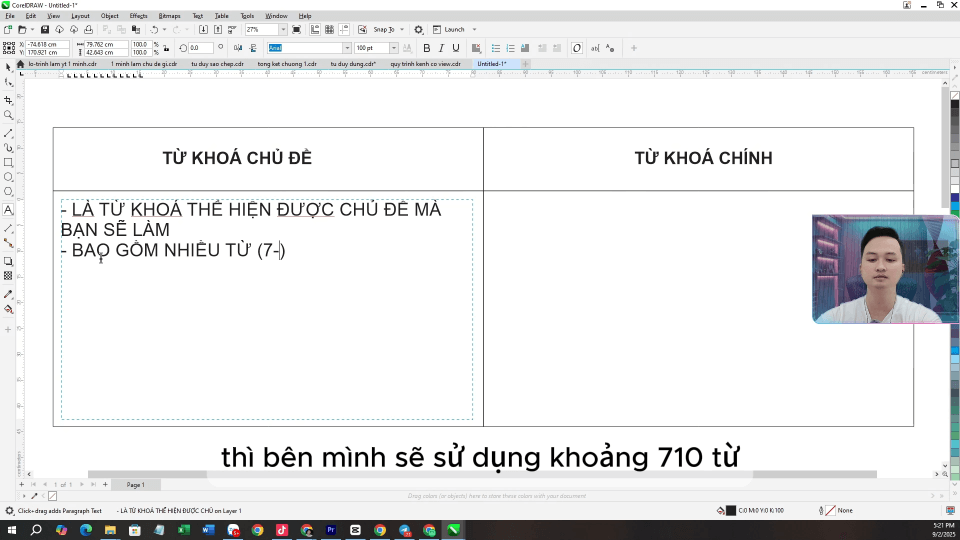960x540 pixels.
Task: Click the no-color swatch in document palette
Action: click(53, 496)
